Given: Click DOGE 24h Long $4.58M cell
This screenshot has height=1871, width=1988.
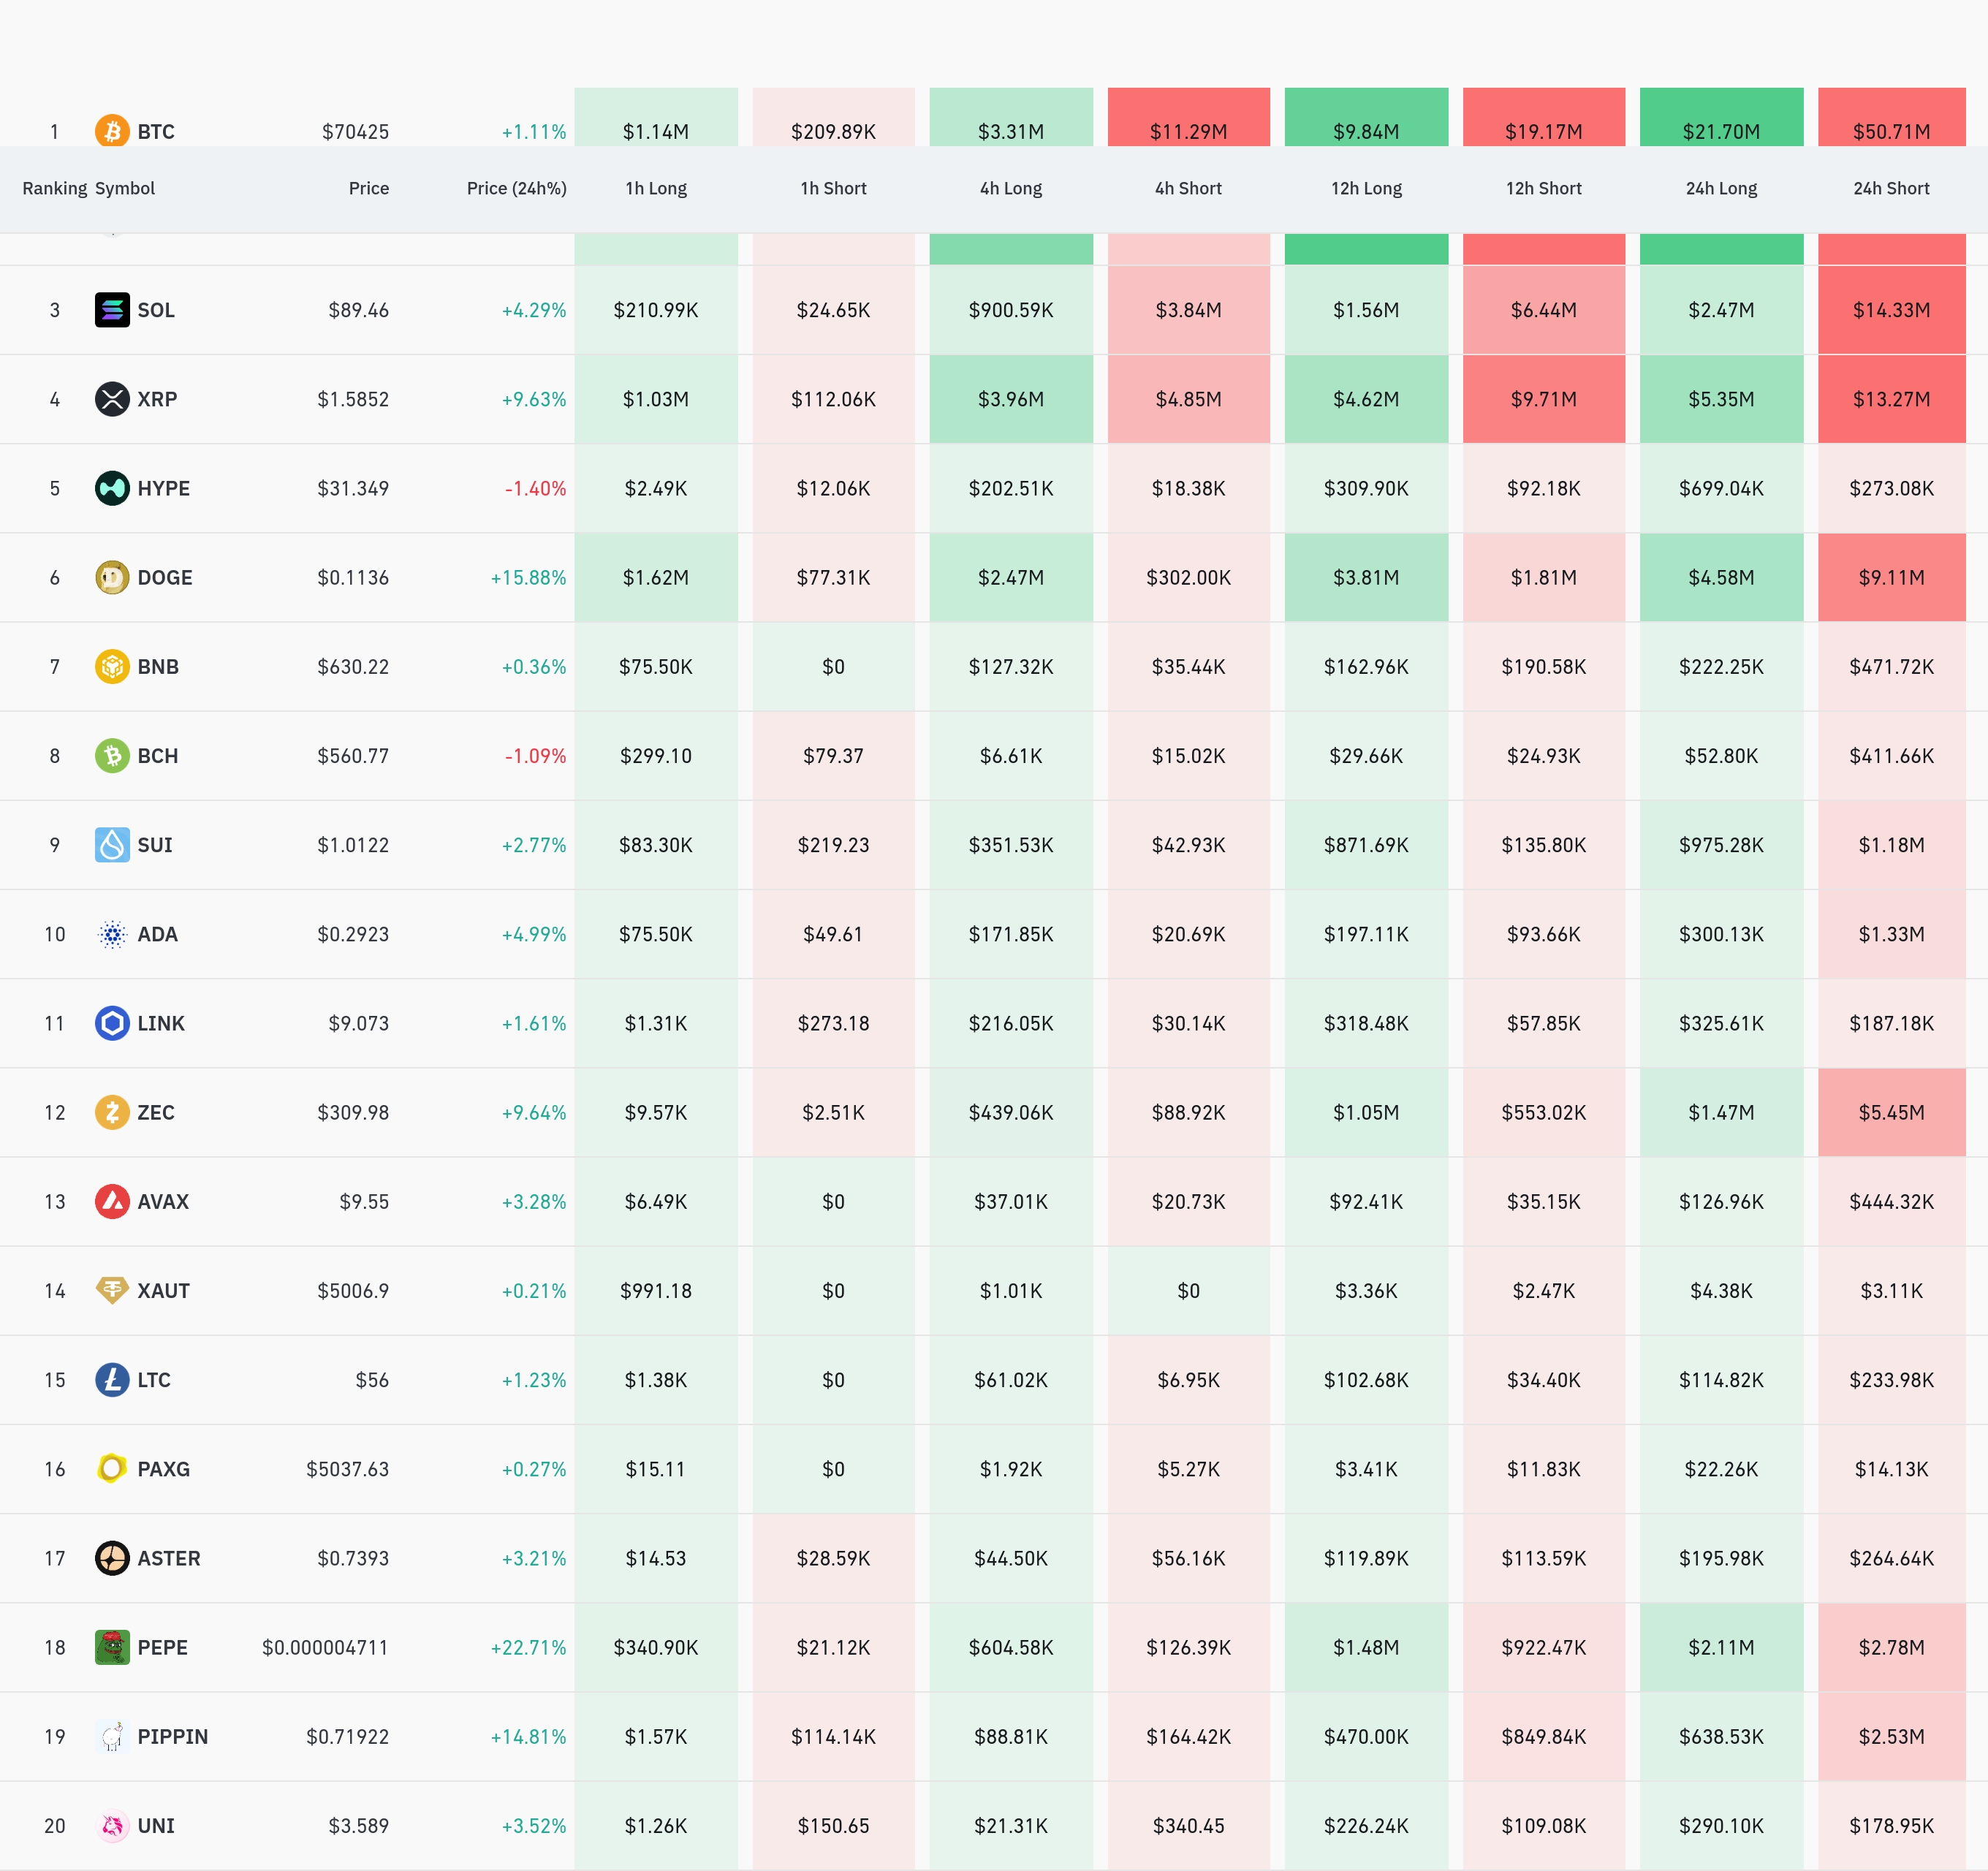Looking at the screenshot, I should 1720,577.
